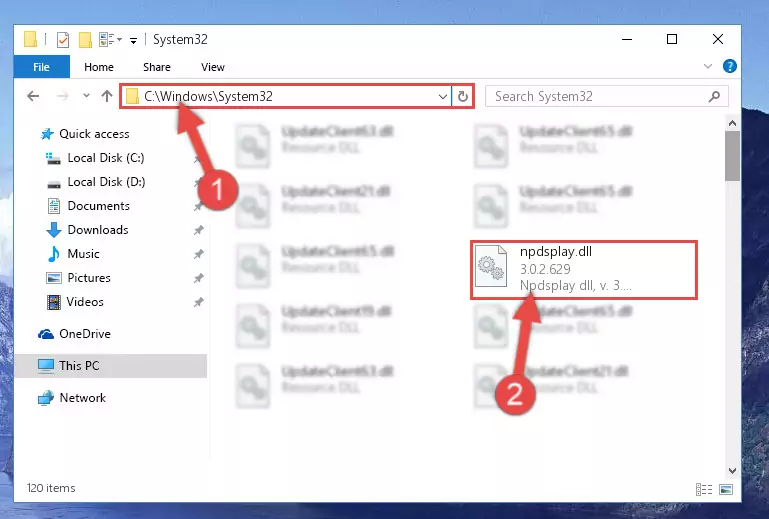
Task: Select the npdsplay.dll file
Action: coord(584,269)
